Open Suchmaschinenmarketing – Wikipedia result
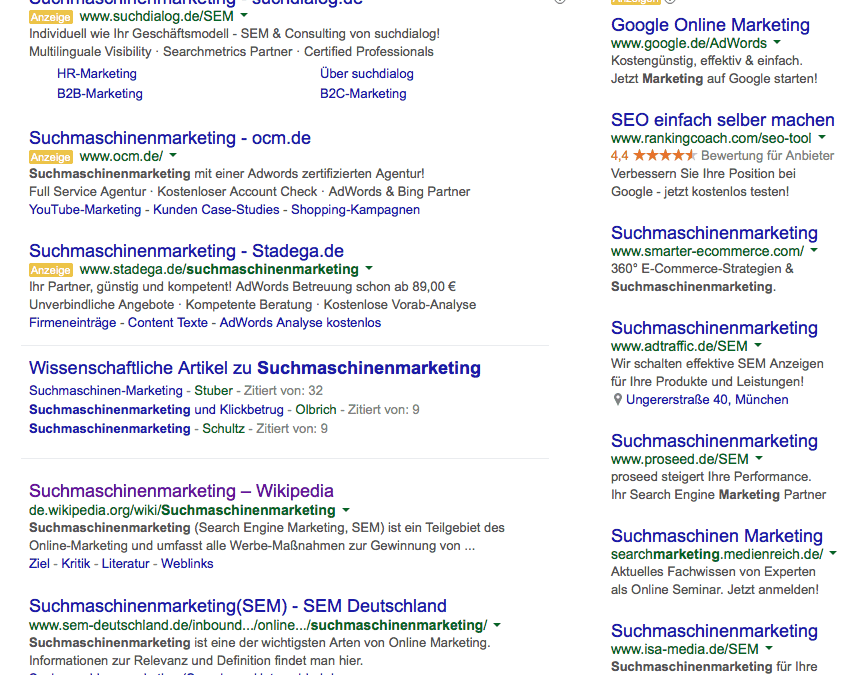This screenshot has height=675, width=843. (181, 491)
